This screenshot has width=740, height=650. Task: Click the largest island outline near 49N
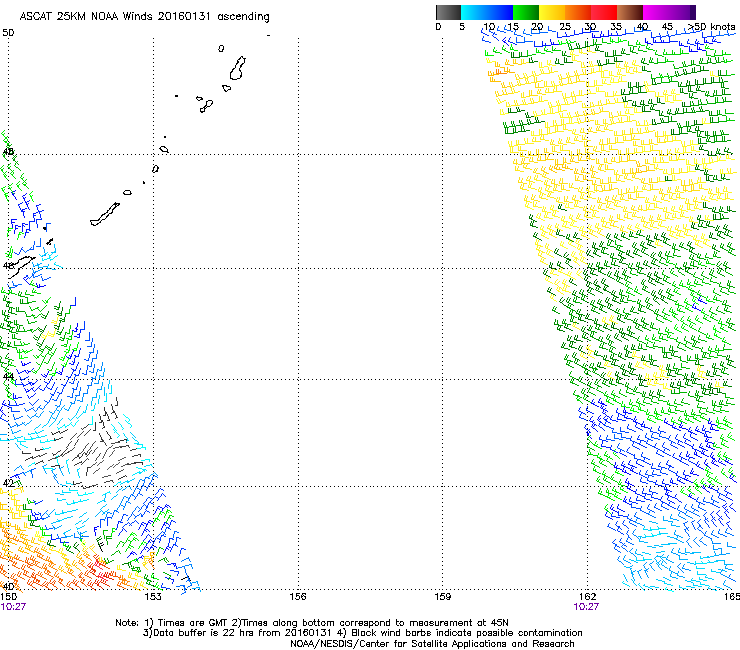(x=237, y=68)
